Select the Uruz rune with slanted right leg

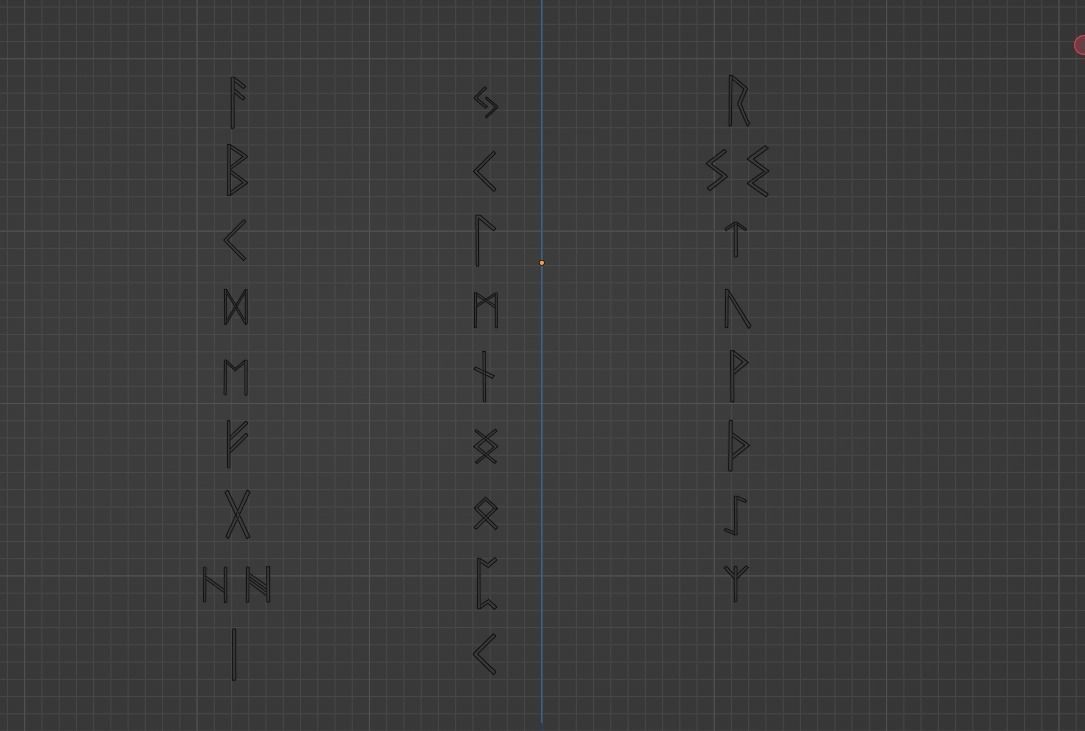738,309
